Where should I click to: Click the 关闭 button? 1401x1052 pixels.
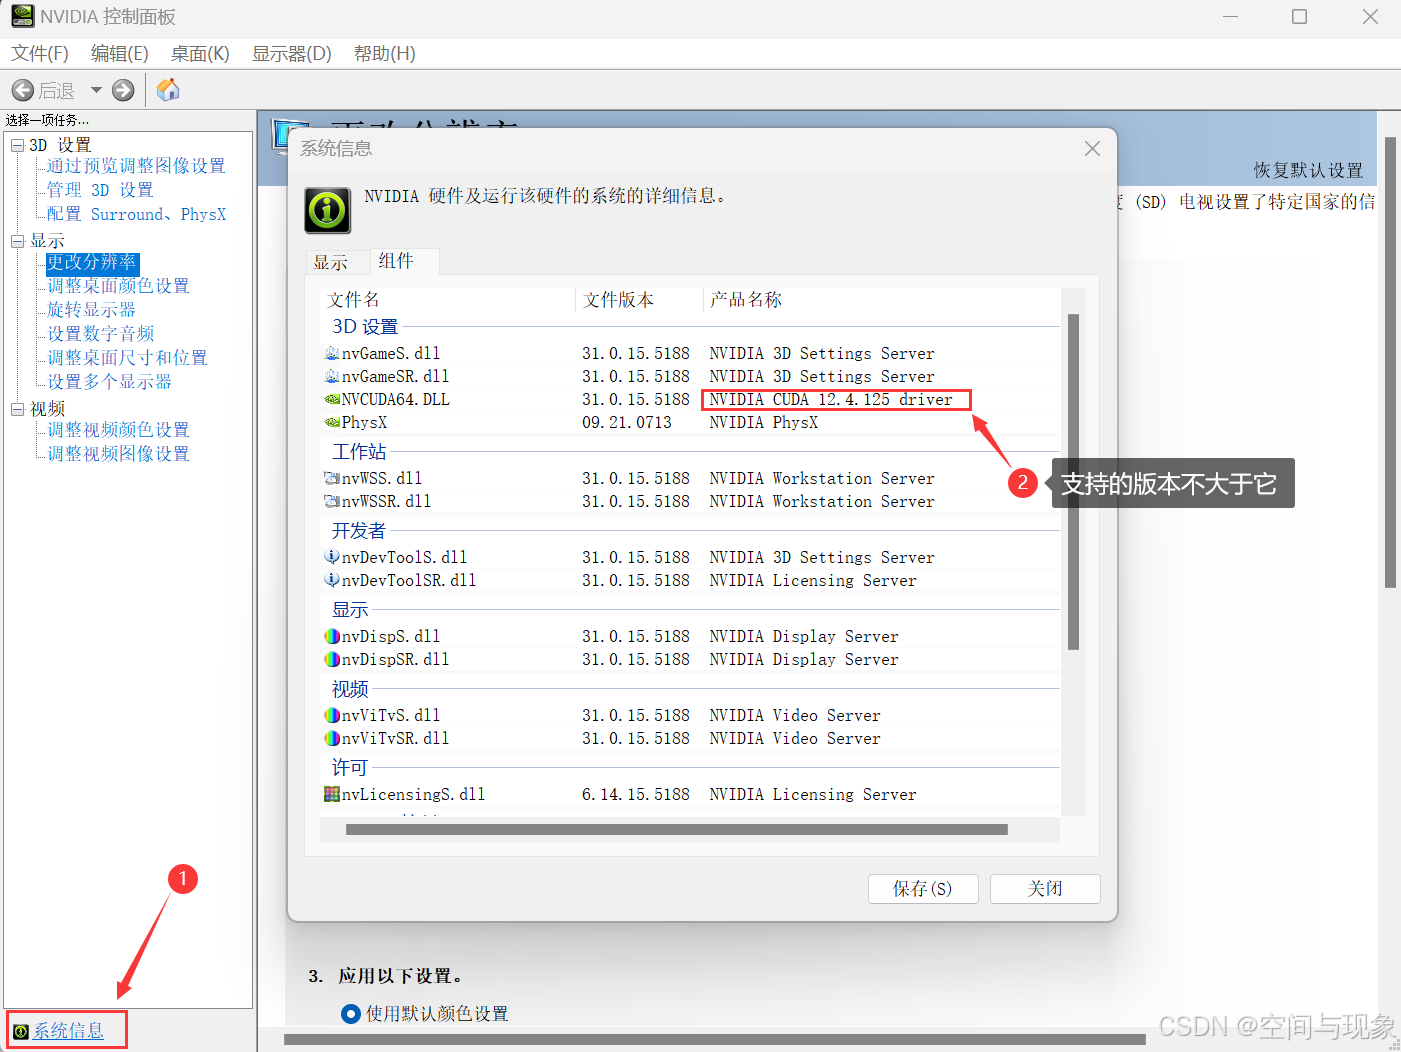[1045, 889]
